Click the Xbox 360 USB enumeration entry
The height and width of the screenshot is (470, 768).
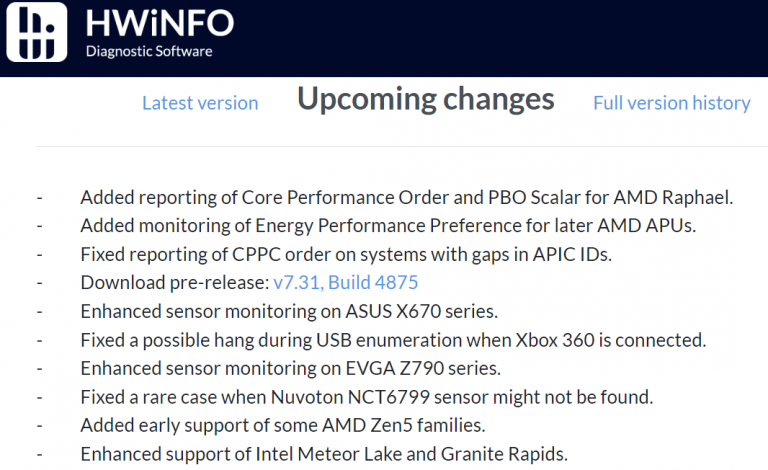(x=393, y=340)
